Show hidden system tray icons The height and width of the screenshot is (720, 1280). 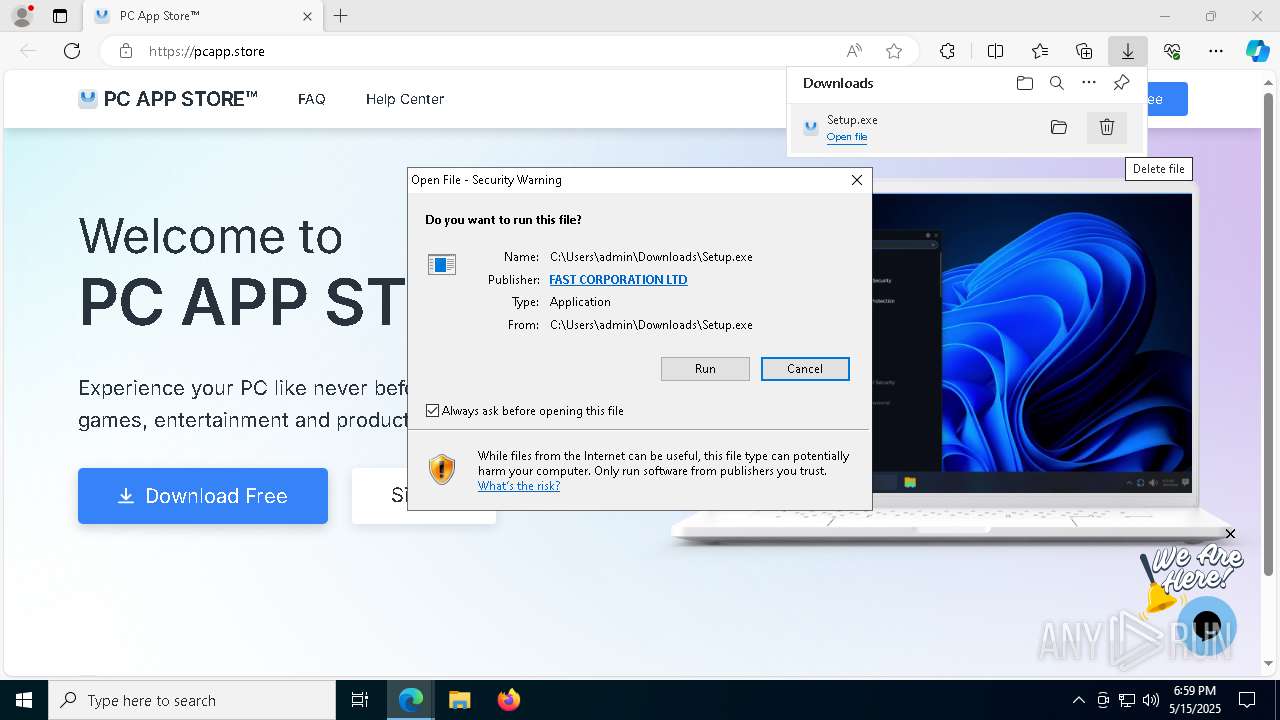click(x=1078, y=700)
